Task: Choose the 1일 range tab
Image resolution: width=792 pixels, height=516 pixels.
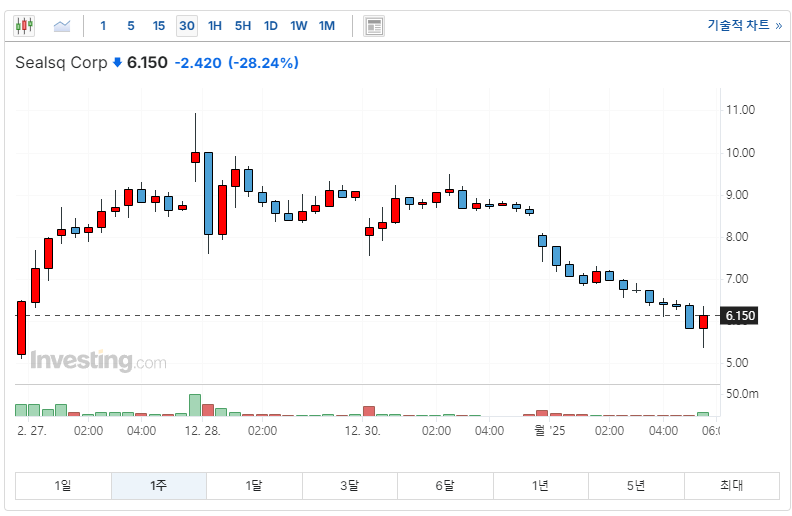Action: coord(63,486)
